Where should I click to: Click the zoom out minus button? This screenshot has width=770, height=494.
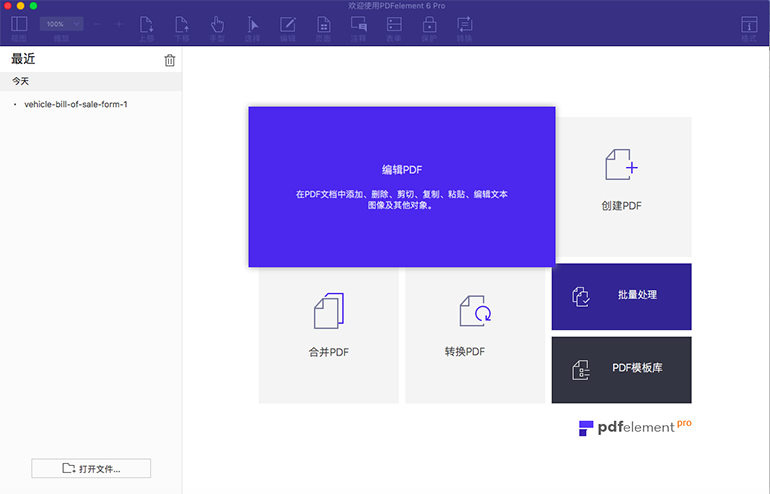pos(98,23)
